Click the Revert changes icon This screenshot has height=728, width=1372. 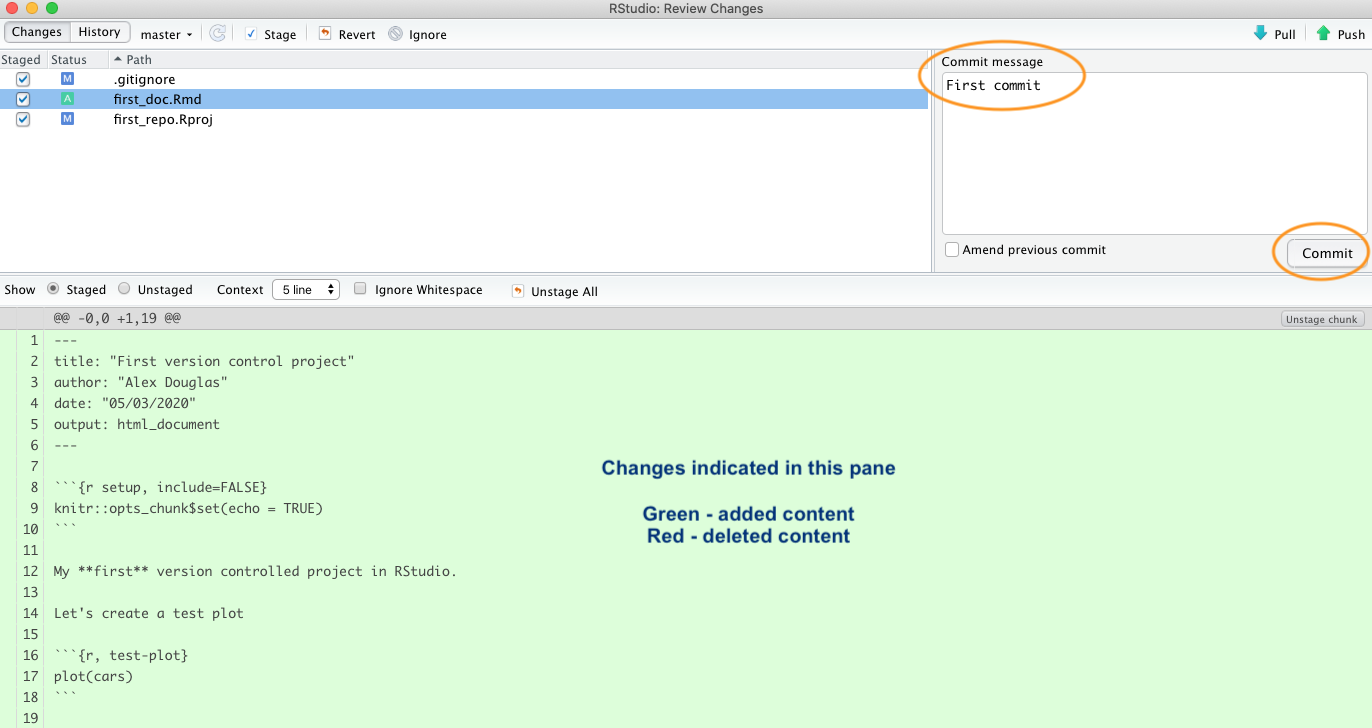tap(325, 34)
